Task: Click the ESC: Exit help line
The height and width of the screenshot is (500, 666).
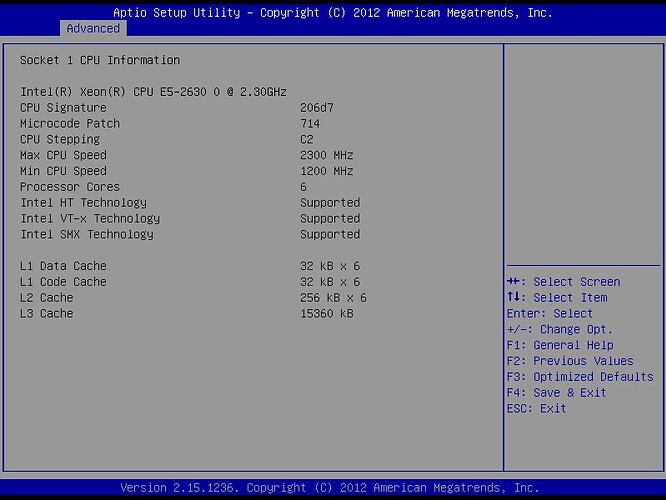Action: tap(537, 408)
